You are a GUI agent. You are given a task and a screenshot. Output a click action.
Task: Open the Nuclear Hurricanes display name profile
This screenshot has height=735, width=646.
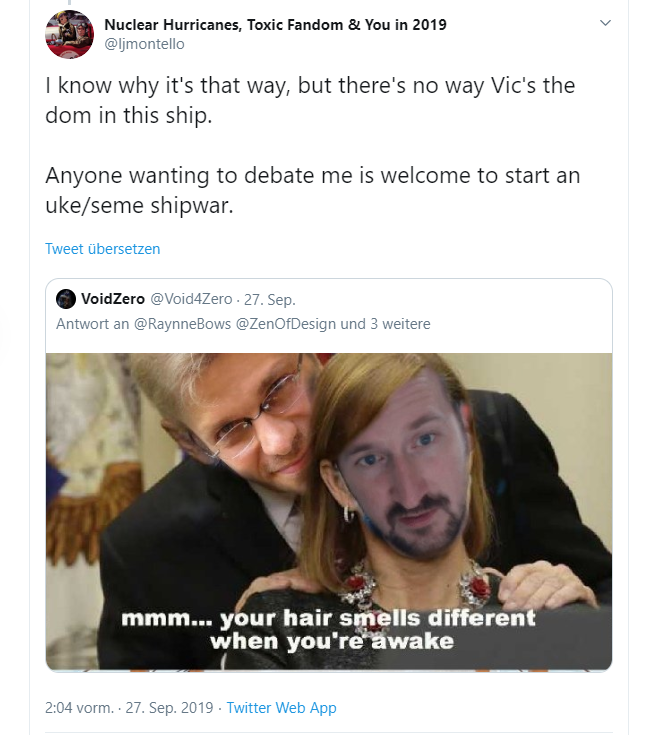coord(275,24)
